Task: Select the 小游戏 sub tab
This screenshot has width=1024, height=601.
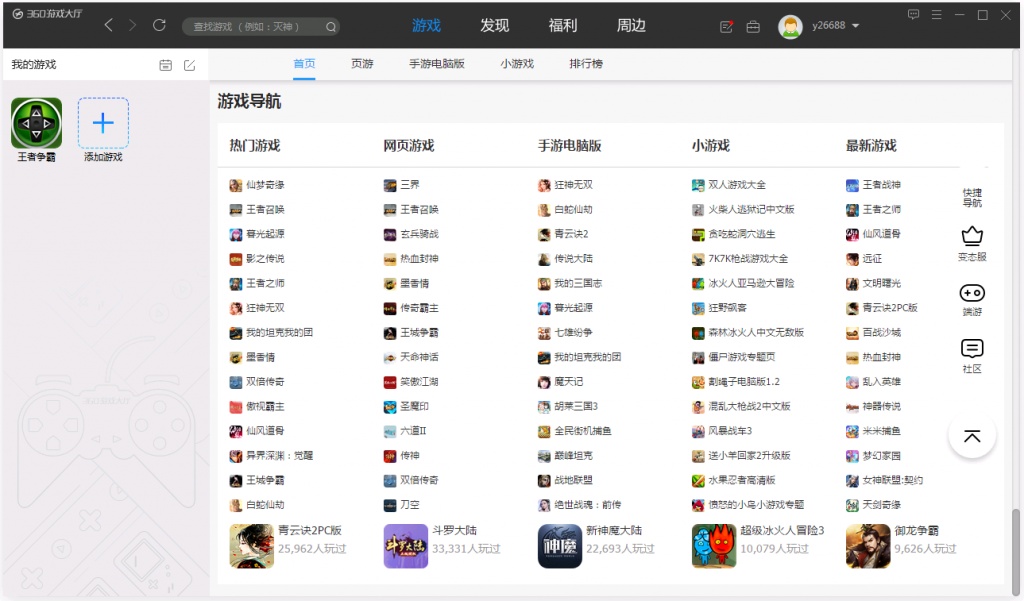Action: 517,64
